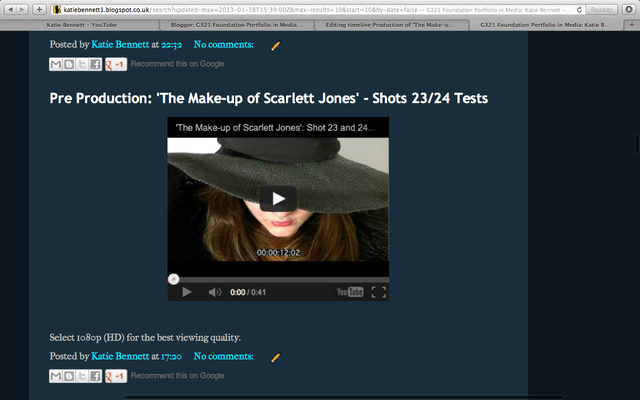Play video with the large center play button

pos(278,199)
